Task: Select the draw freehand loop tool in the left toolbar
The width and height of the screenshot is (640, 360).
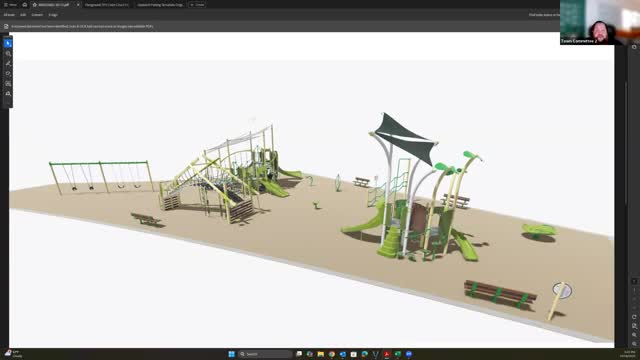Action: 8,74
